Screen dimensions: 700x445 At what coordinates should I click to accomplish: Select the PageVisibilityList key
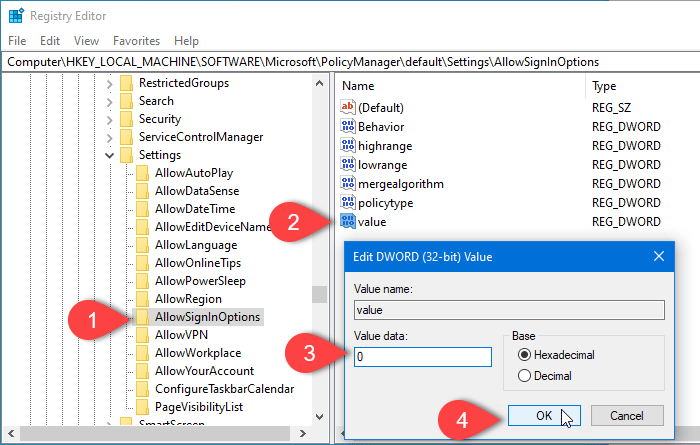point(199,407)
